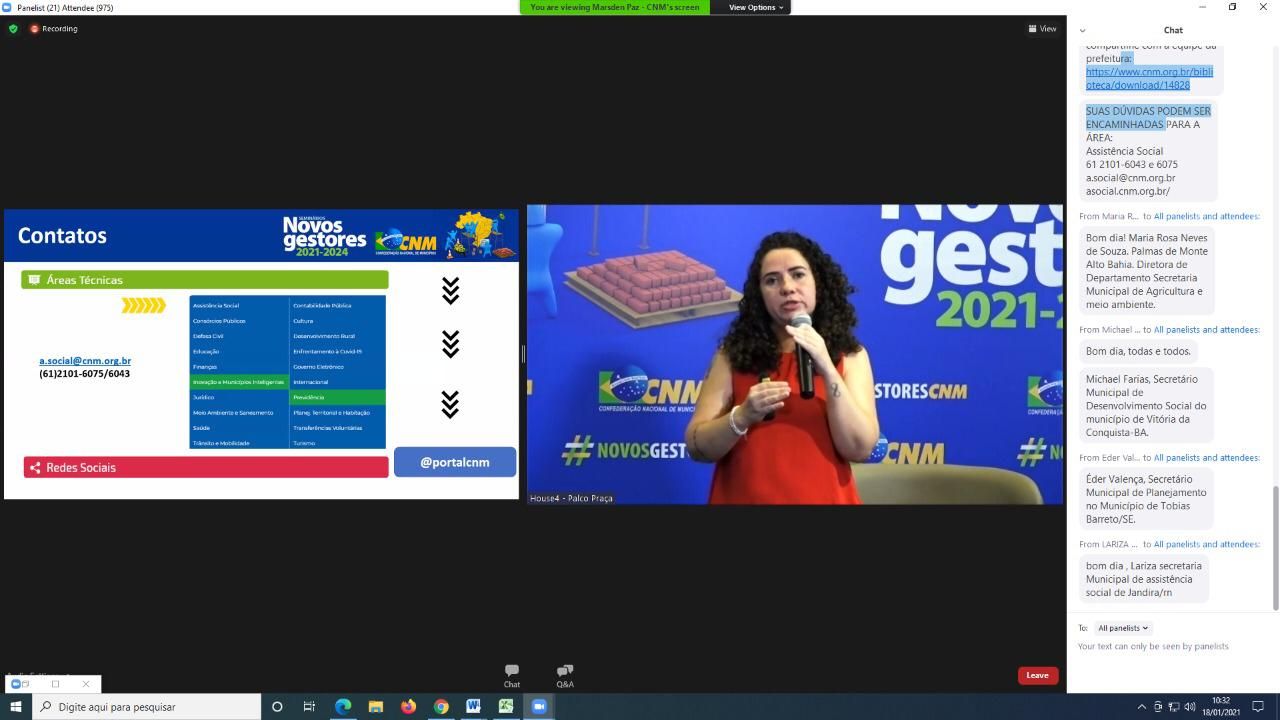Click the divider handle between screen and video
This screenshot has height=720, width=1280.
[523, 353]
